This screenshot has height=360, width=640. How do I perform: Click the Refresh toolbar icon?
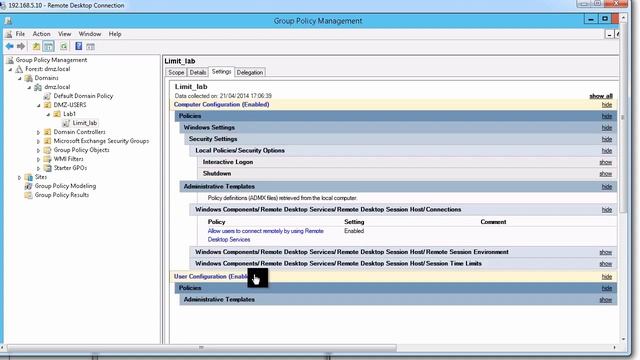(64, 47)
